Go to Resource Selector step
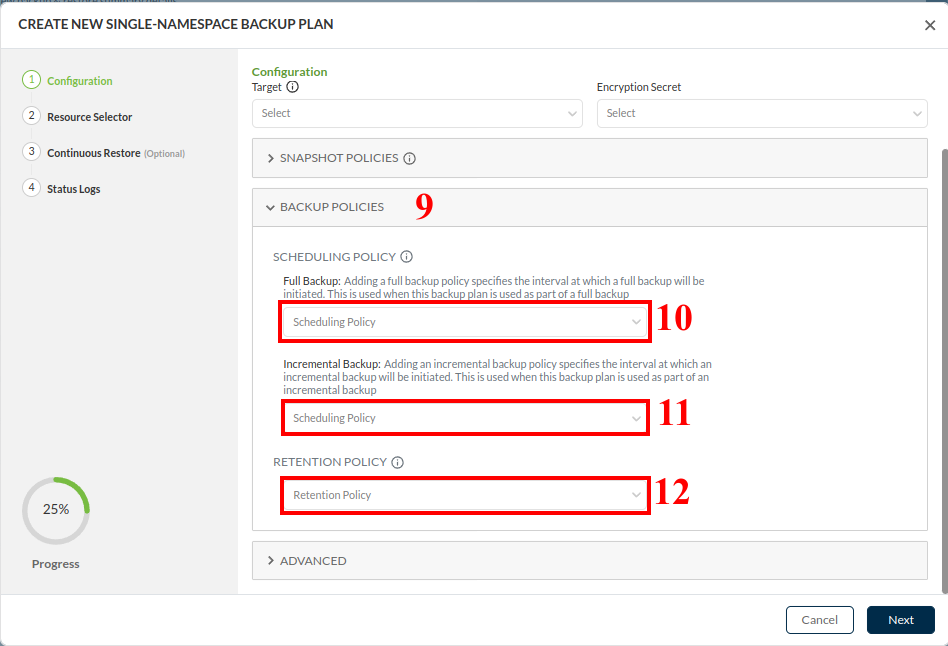Image resolution: width=948 pixels, height=646 pixels. [89, 117]
